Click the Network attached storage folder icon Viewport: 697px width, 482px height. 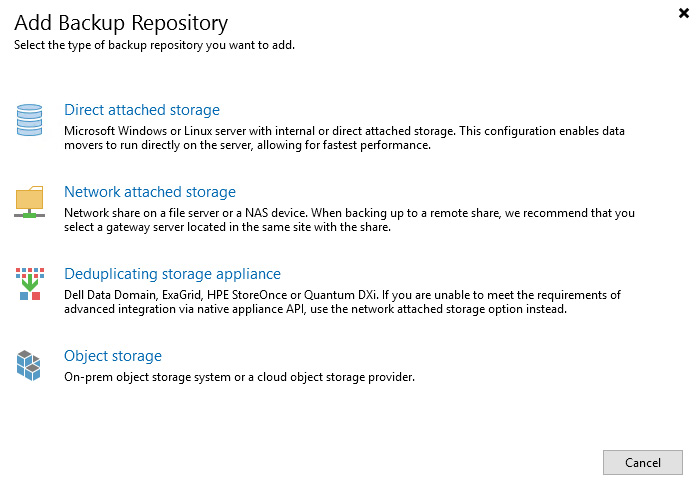coord(29,202)
